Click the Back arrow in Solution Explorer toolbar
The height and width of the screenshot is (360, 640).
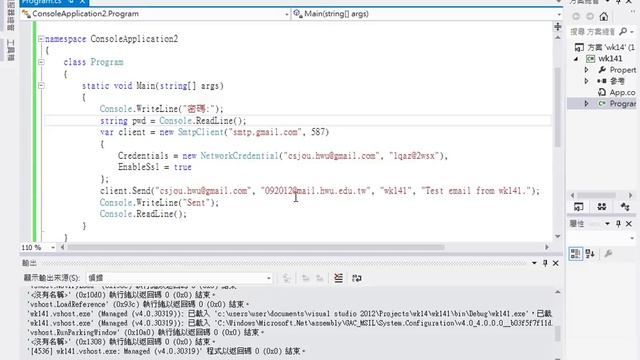click(x=576, y=16)
